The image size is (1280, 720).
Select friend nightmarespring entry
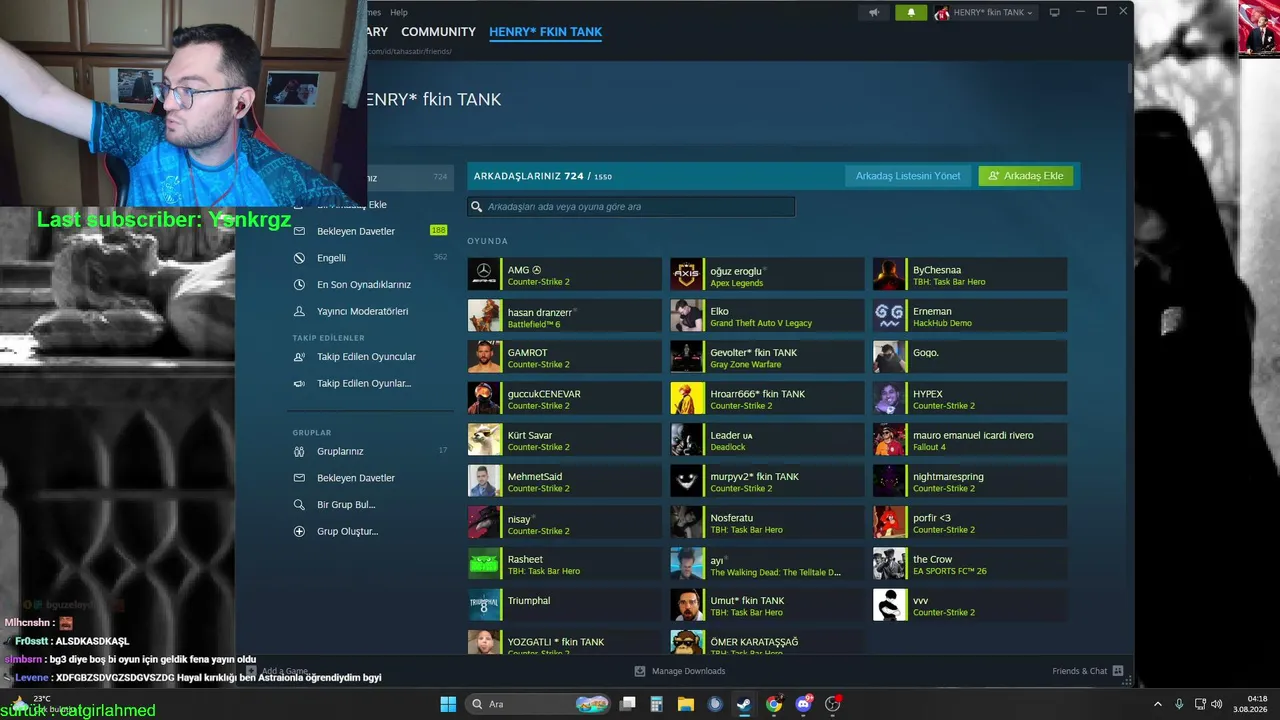click(x=970, y=481)
